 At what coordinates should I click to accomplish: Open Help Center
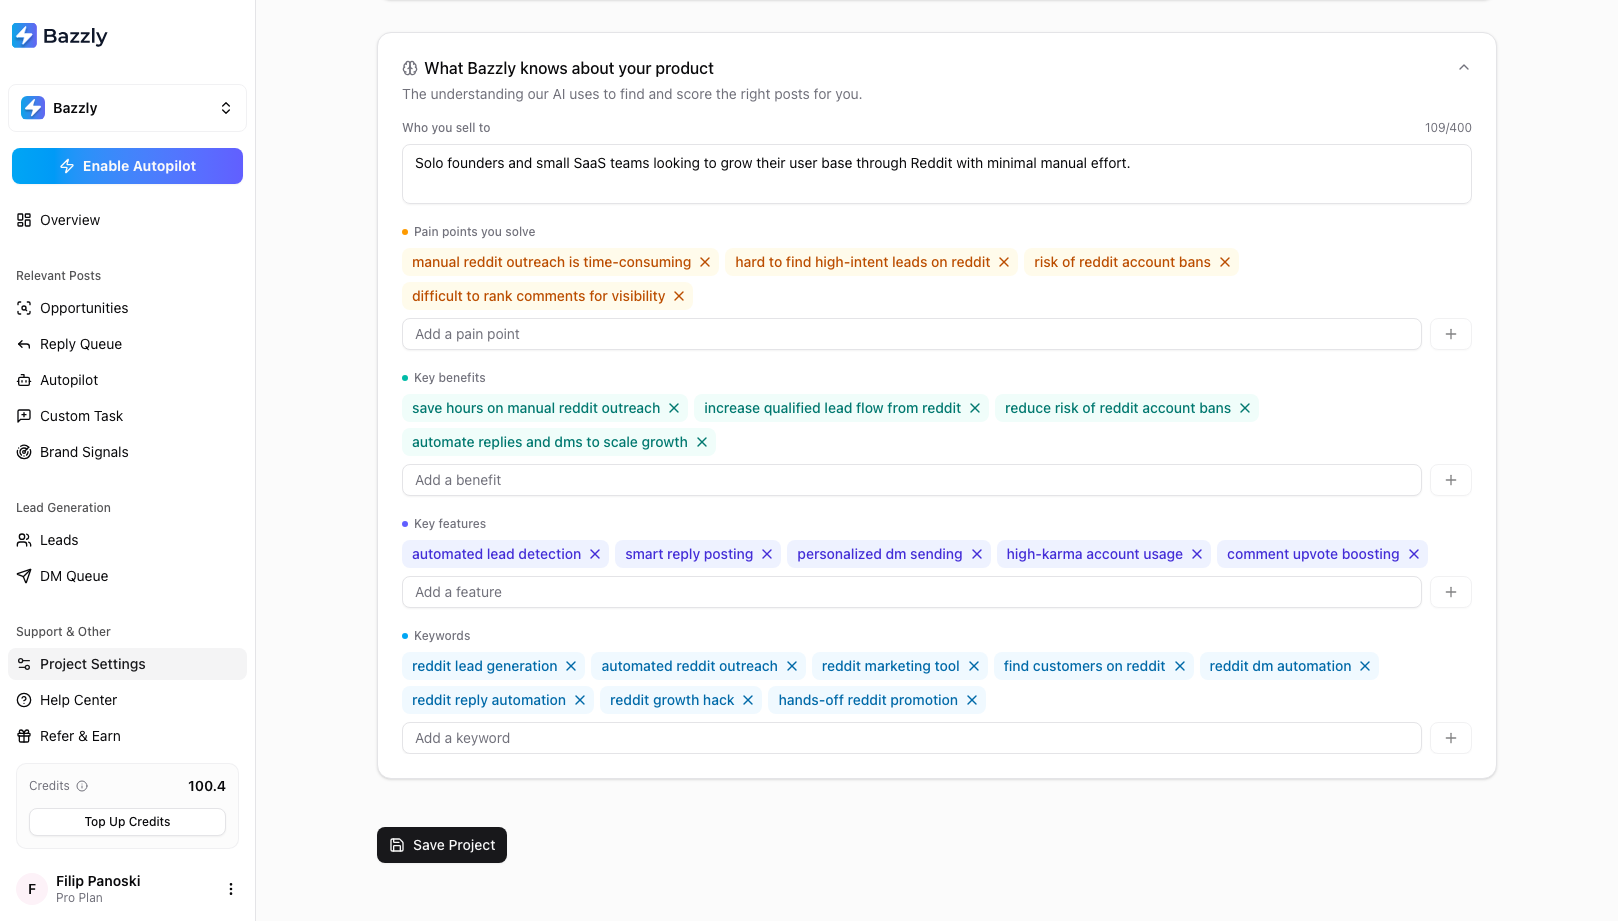(x=127, y=700)
